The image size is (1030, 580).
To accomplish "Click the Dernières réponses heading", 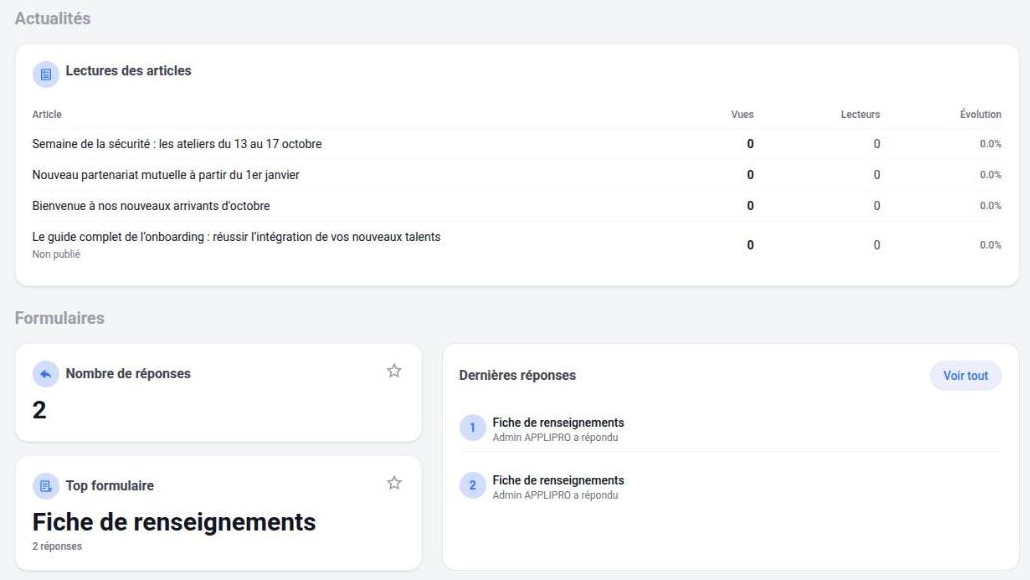I will coord(518,375).
